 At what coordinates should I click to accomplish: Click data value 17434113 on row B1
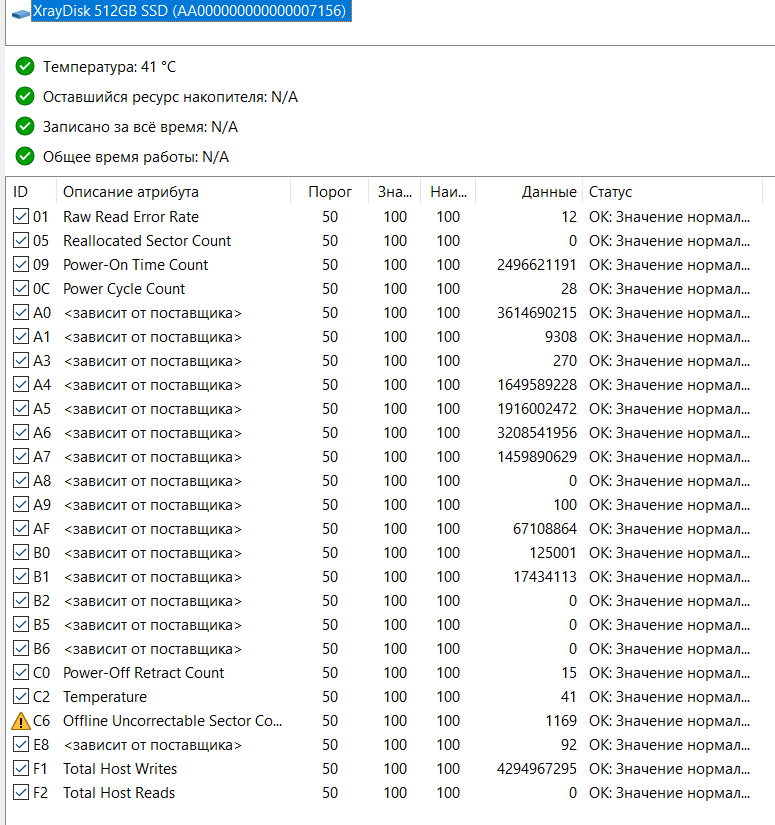pos(545,577)
